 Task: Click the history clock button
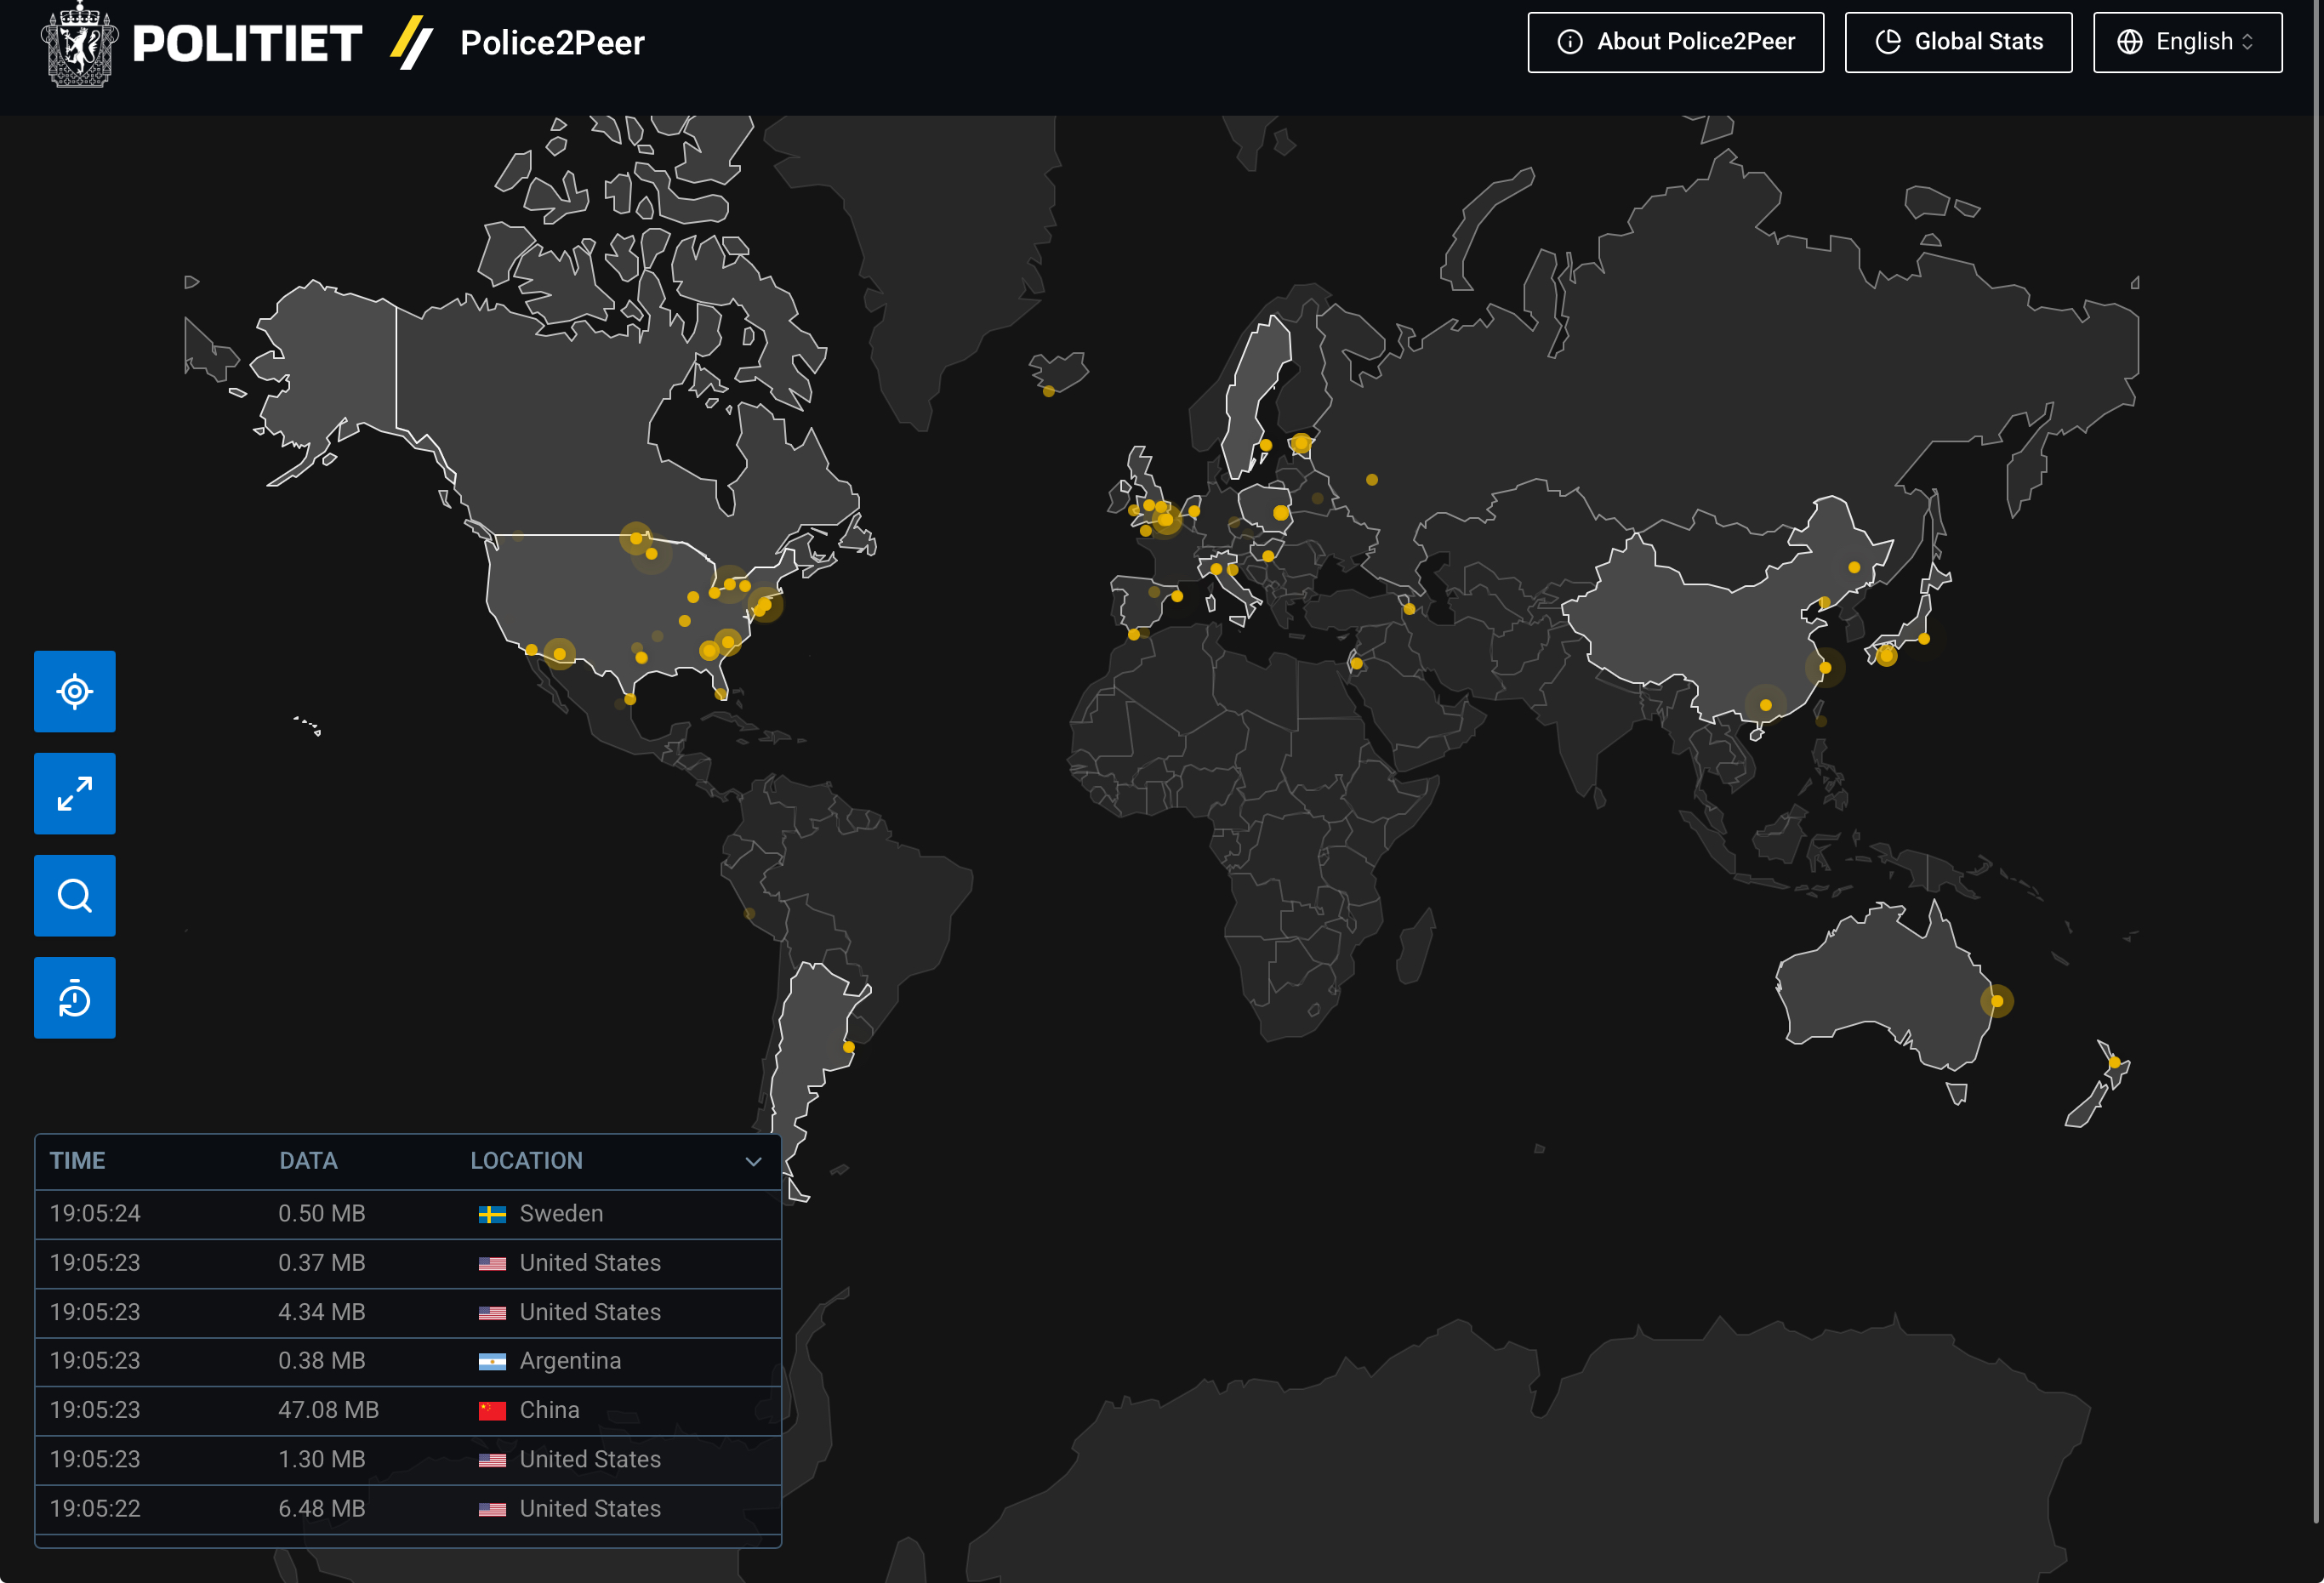click(x=75, y=998)
